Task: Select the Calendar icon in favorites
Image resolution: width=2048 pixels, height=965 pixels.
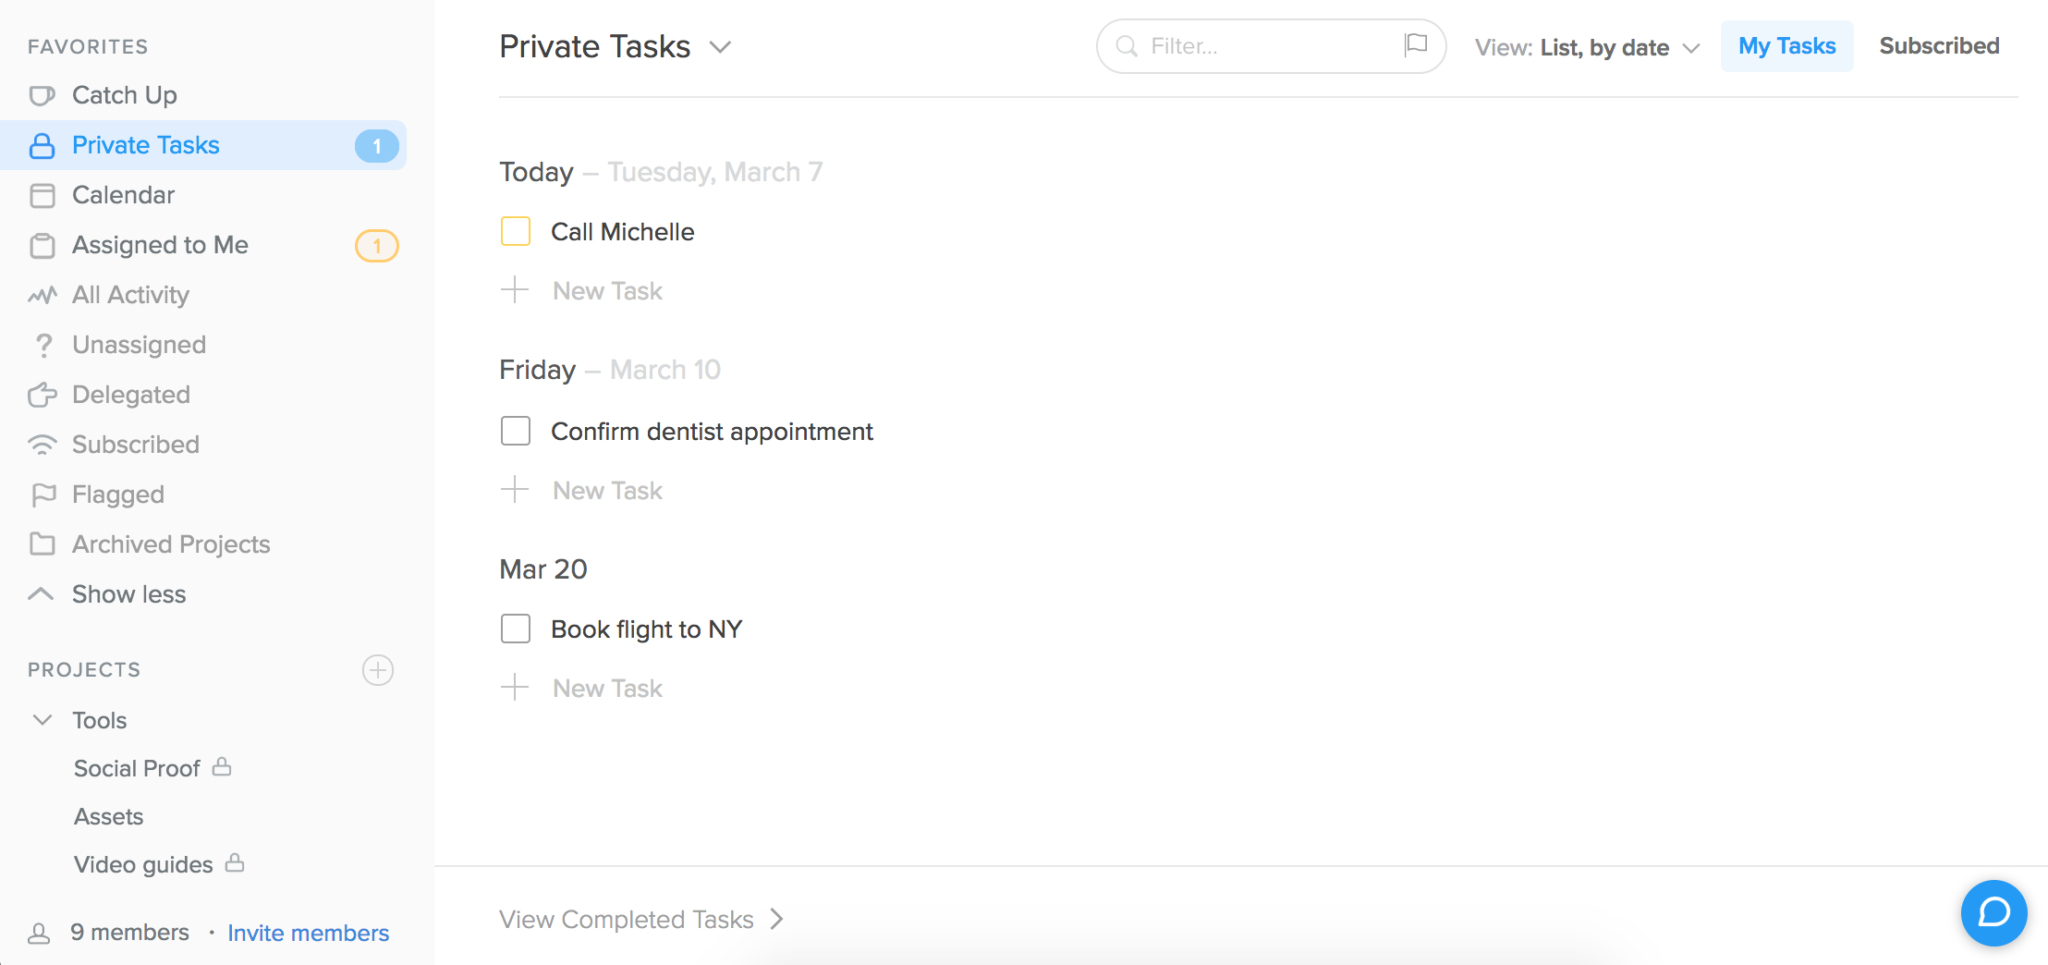Action: tap(42, 195)
